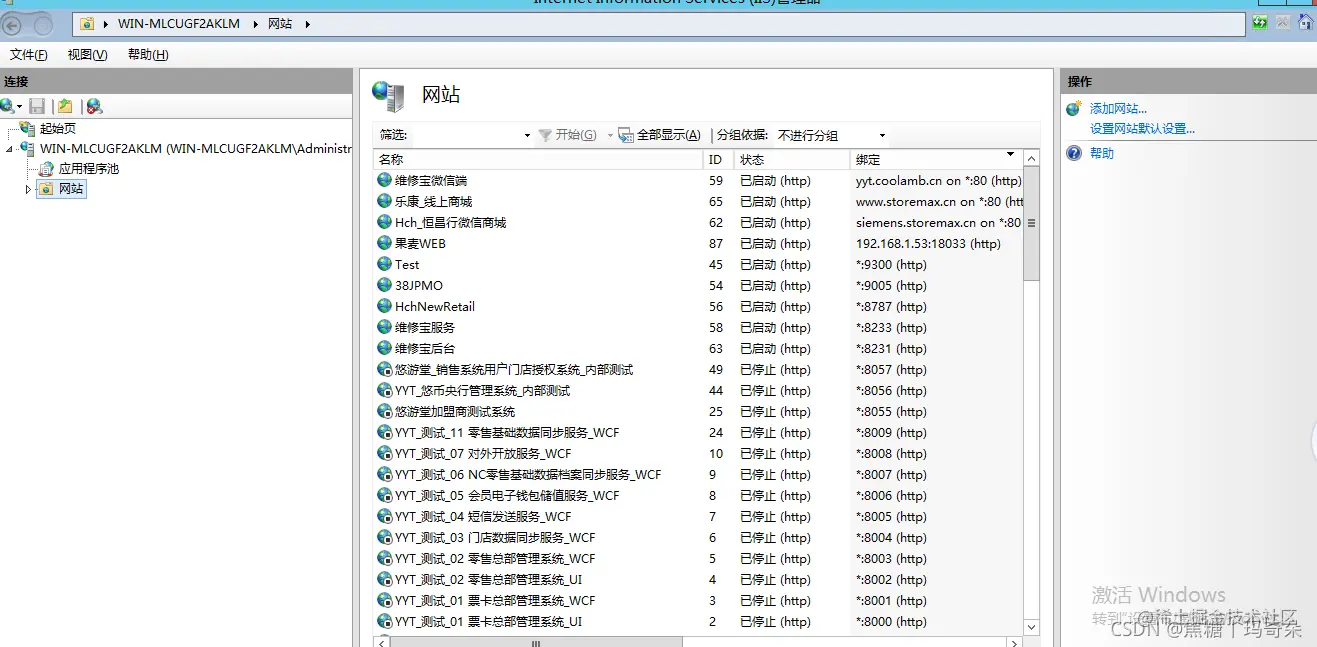1317x647 pixels.
Task: Select the YYT_悠币央行管理系统_内部测试 row name
Action: [482, 390]
